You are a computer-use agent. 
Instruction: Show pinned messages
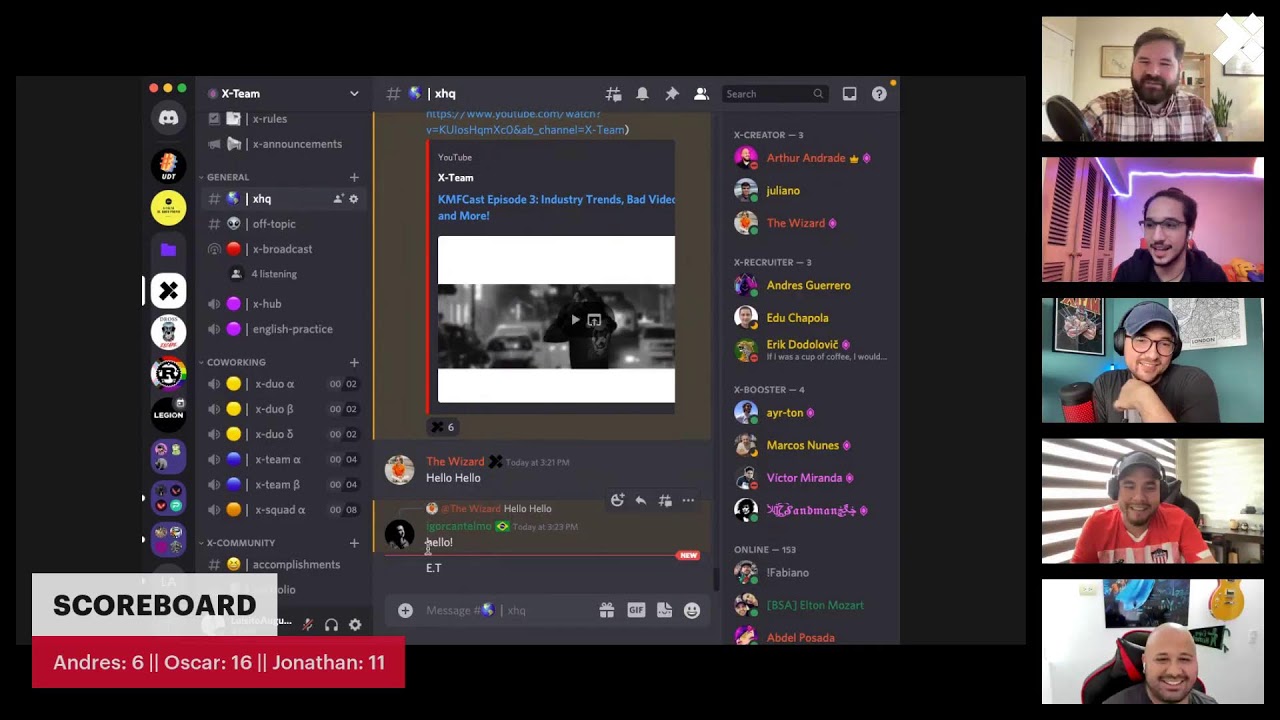click(672, 94)
